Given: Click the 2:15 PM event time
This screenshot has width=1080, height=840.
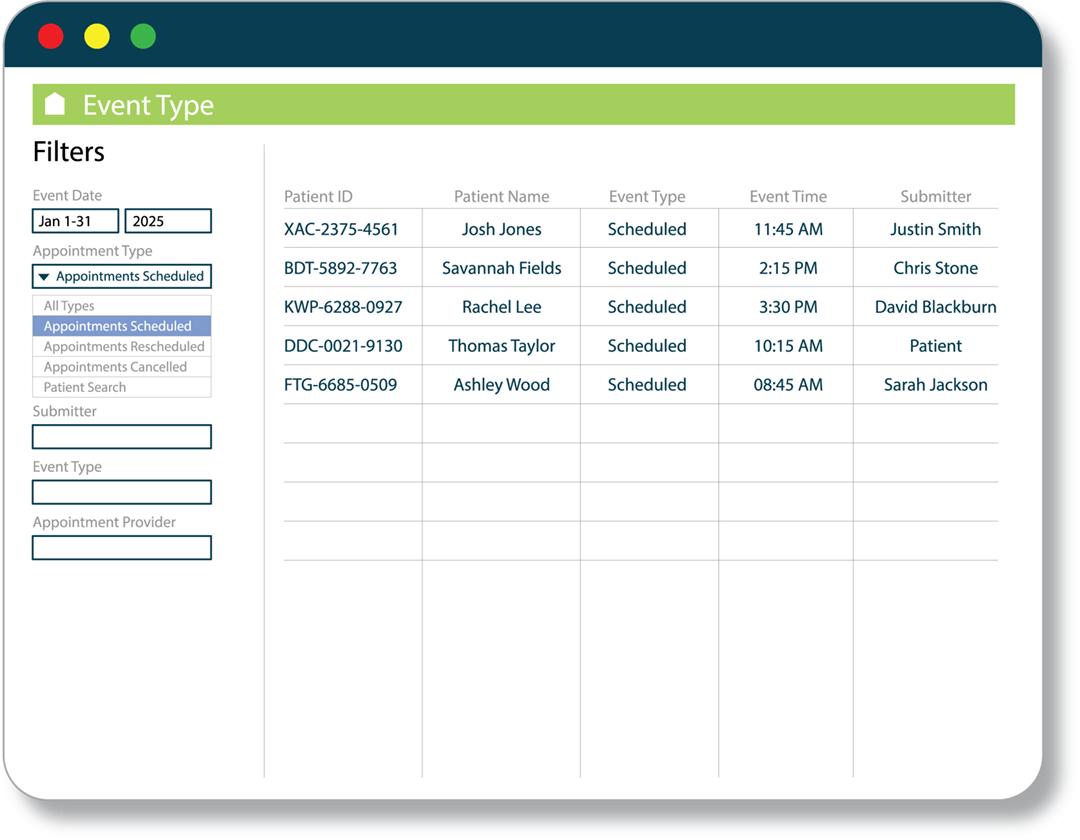Looking at the screenshot, I should coord(788,268).
